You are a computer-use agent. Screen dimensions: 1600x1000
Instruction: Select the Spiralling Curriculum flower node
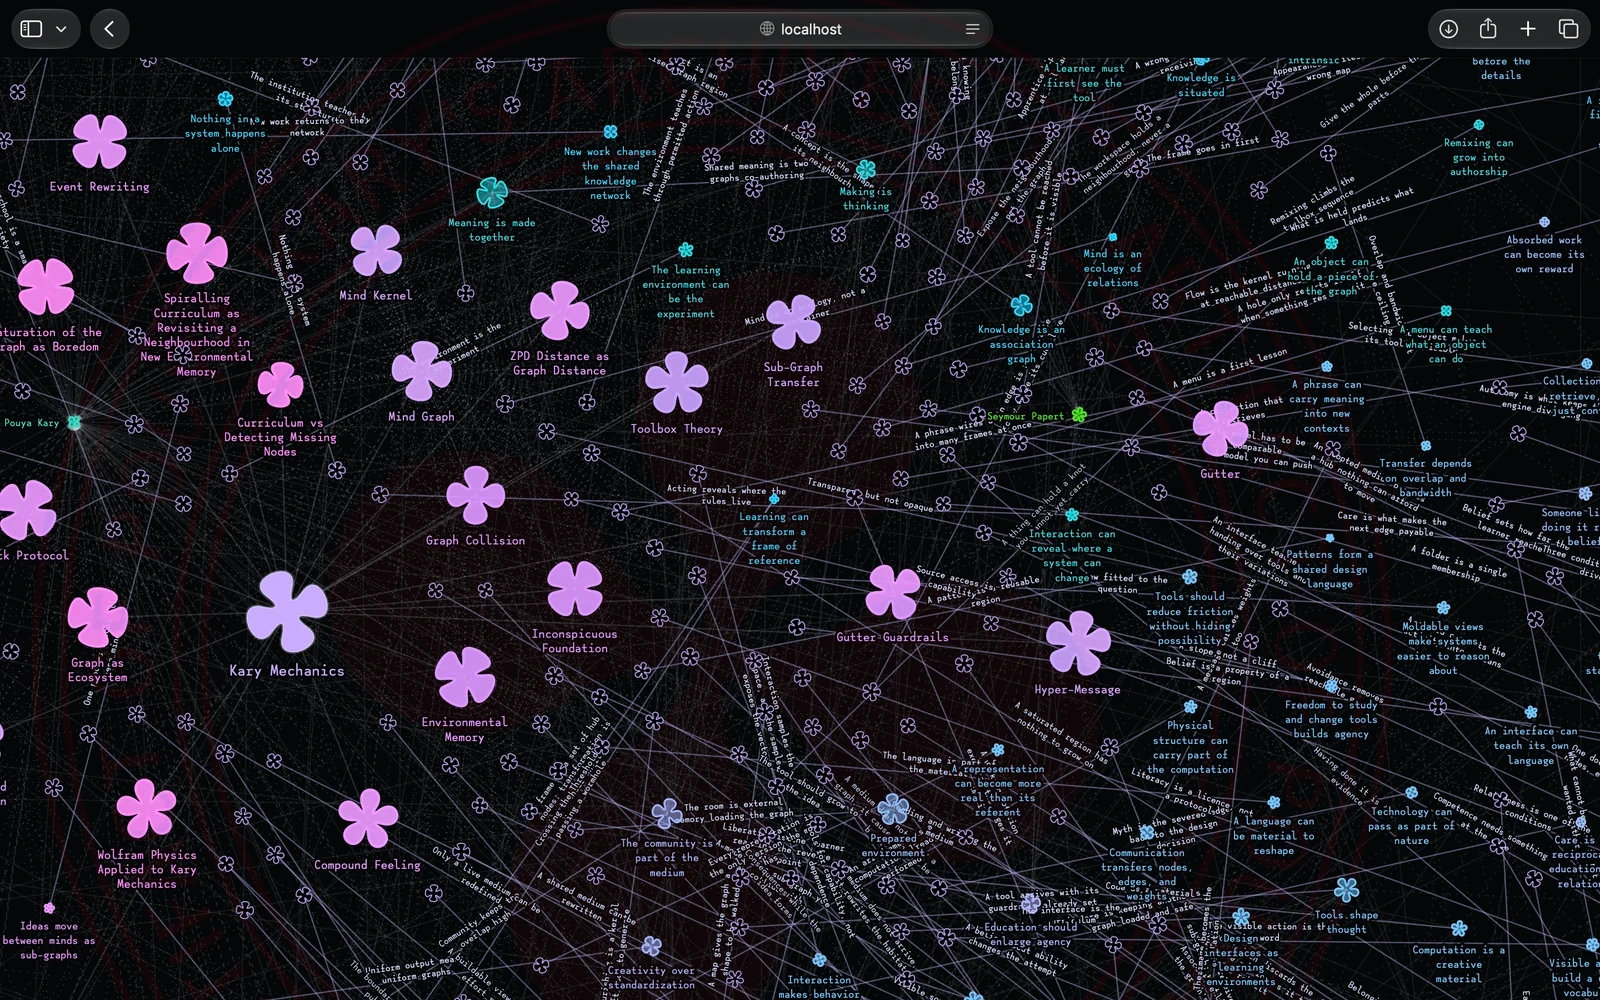[x=197, y=253]
